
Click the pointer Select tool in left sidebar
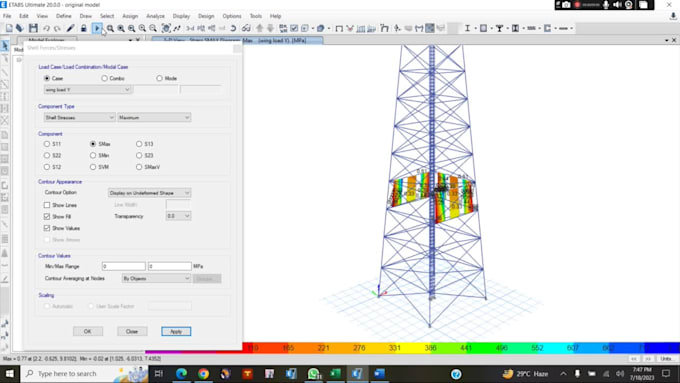(x=5, y=45)
